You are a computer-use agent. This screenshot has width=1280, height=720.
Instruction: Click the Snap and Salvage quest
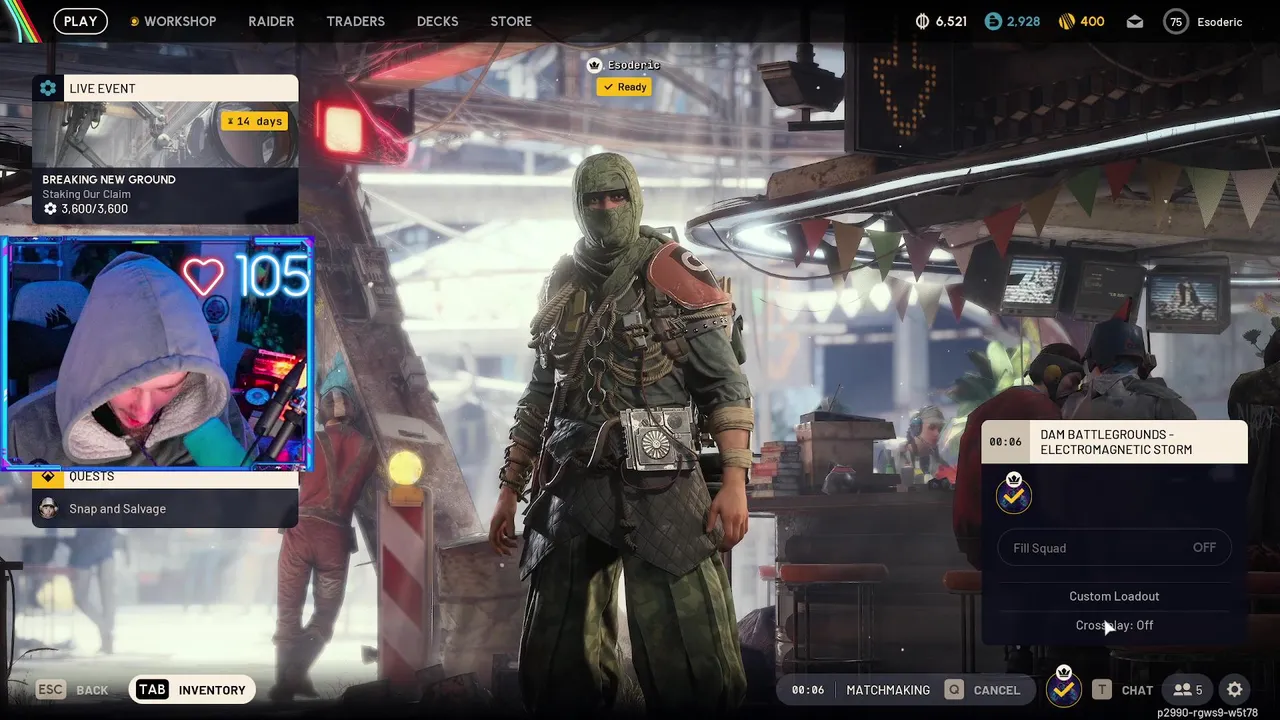pyautogui.click(x=165, y=509)
